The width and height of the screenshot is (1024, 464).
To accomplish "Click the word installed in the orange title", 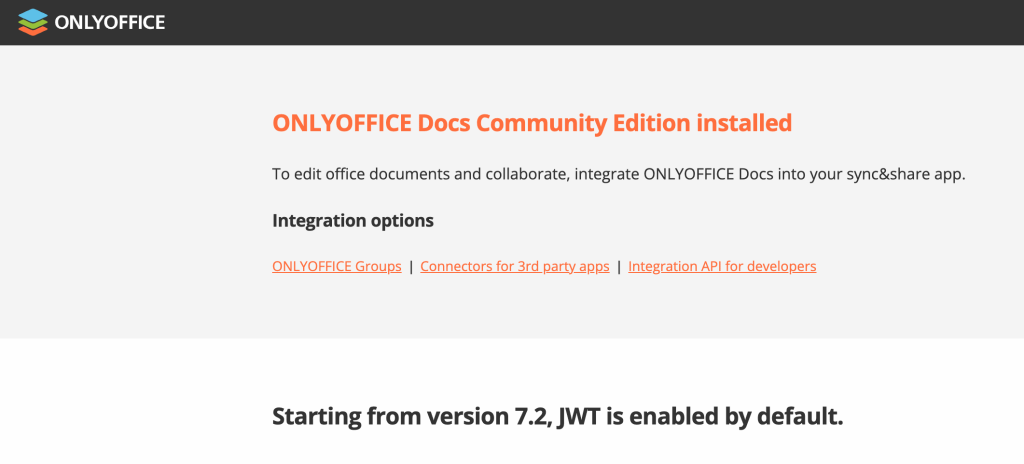I will coord(743,123).
